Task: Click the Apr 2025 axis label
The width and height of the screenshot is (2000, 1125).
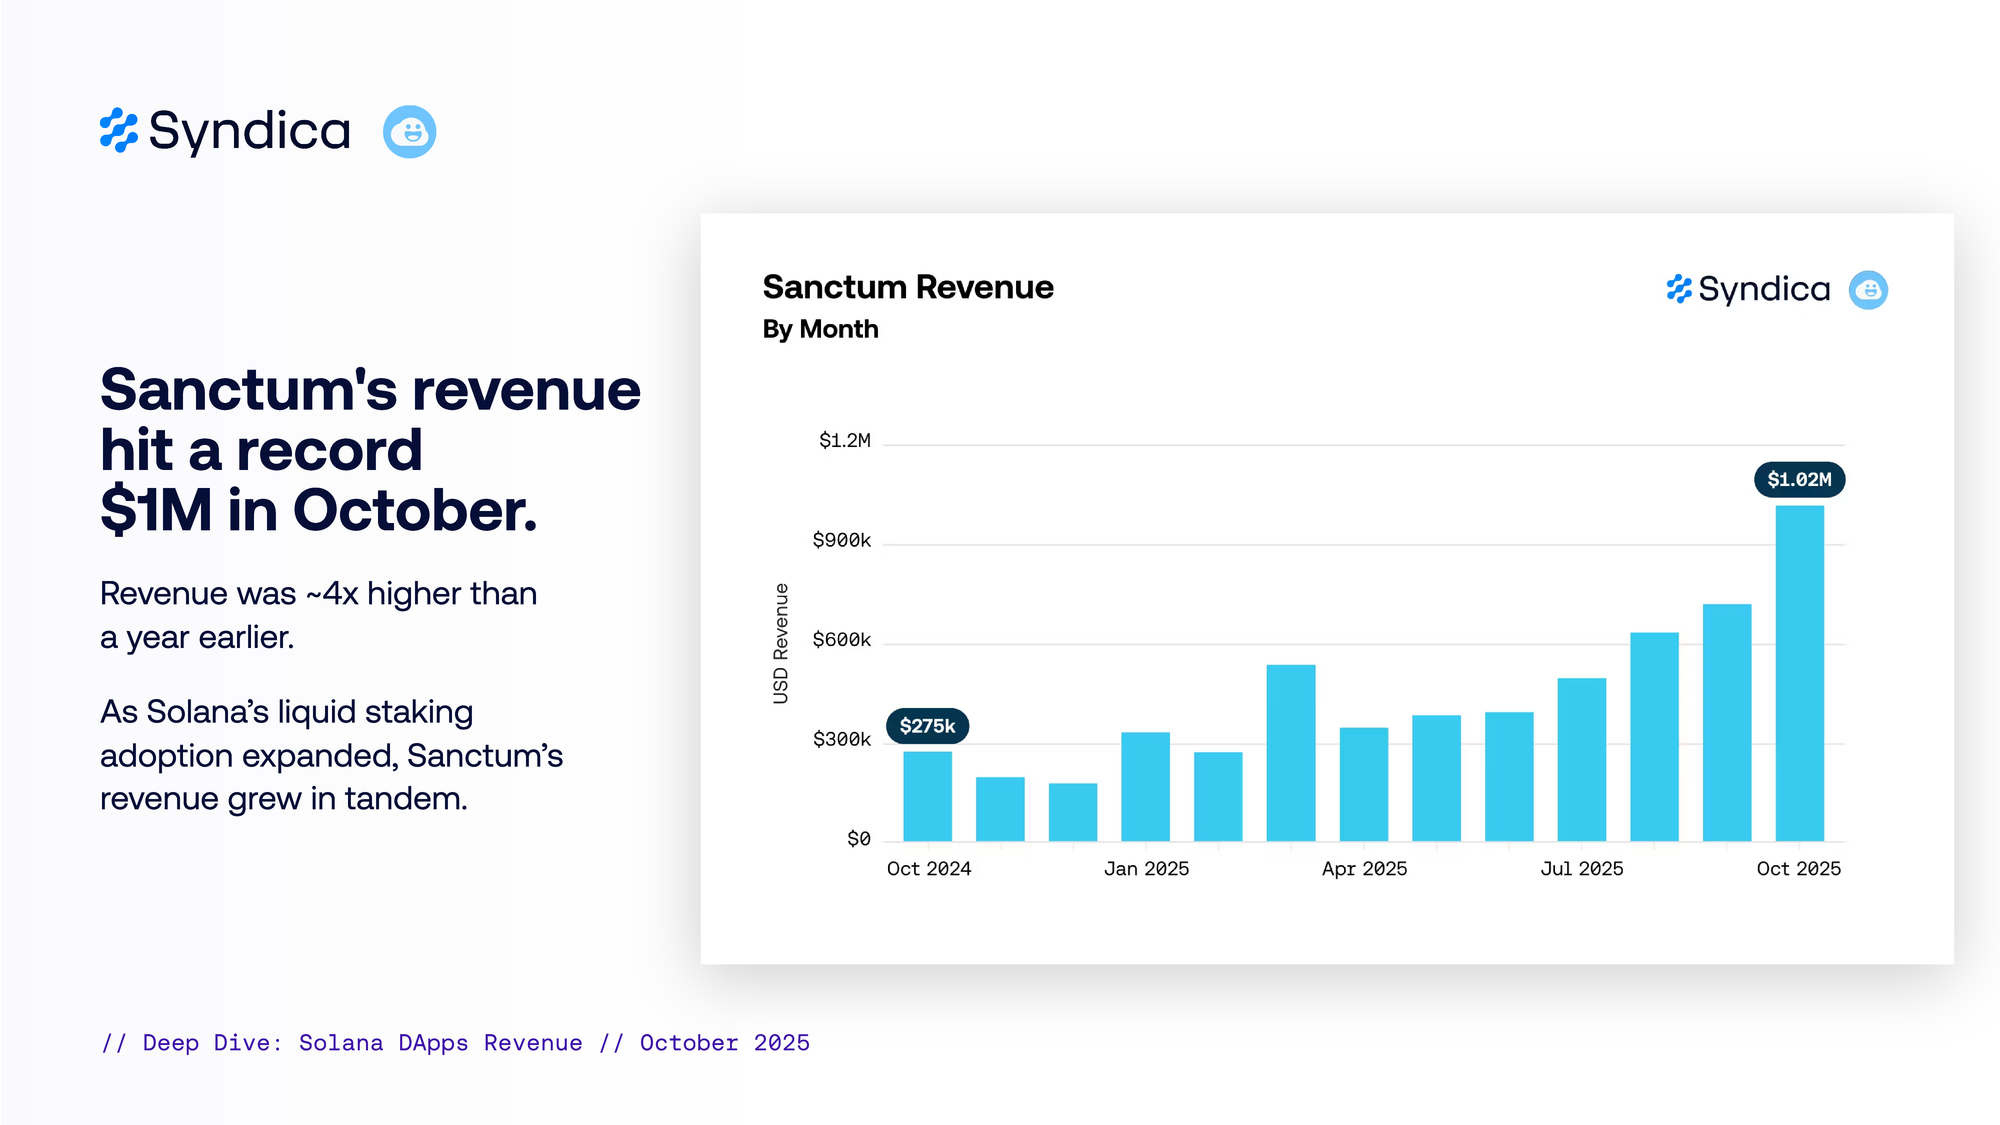Action: coord(1364,869)
